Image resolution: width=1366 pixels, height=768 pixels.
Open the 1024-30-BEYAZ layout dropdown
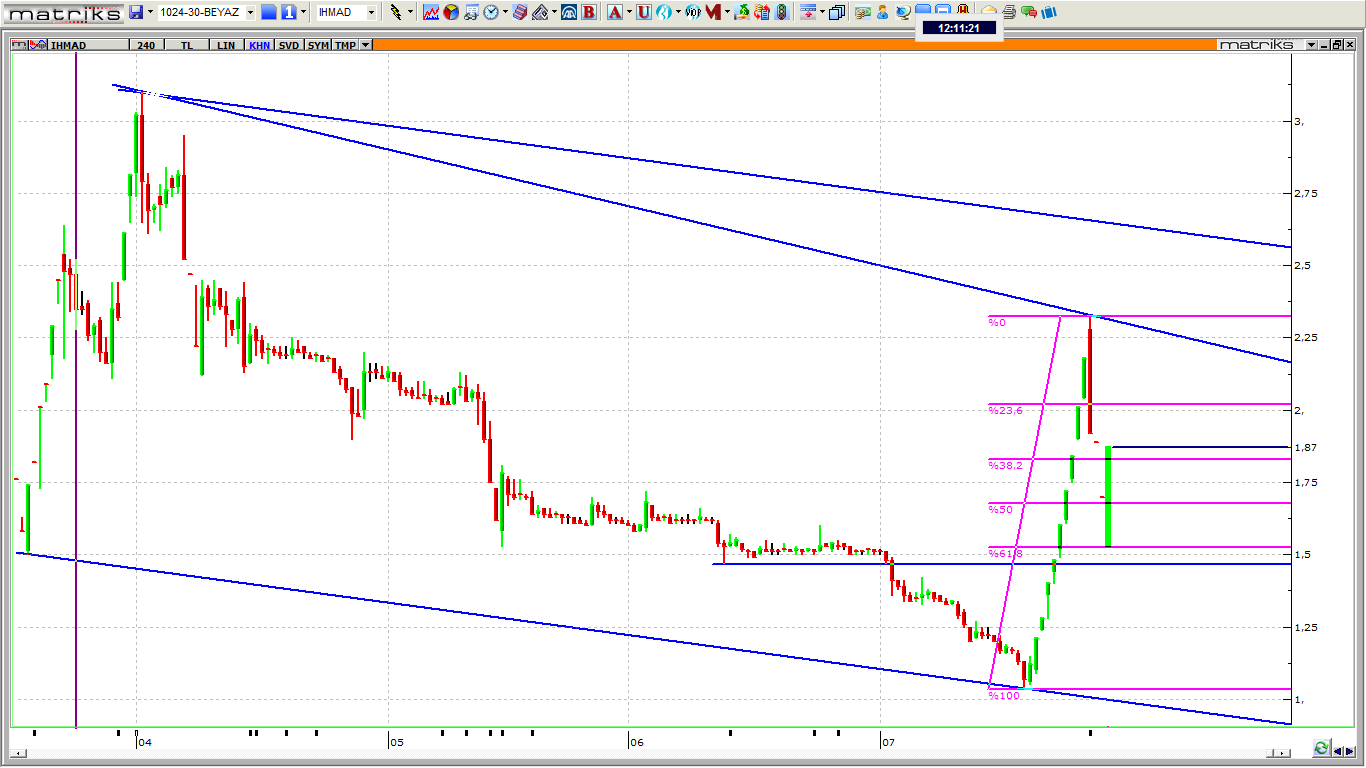250,13
